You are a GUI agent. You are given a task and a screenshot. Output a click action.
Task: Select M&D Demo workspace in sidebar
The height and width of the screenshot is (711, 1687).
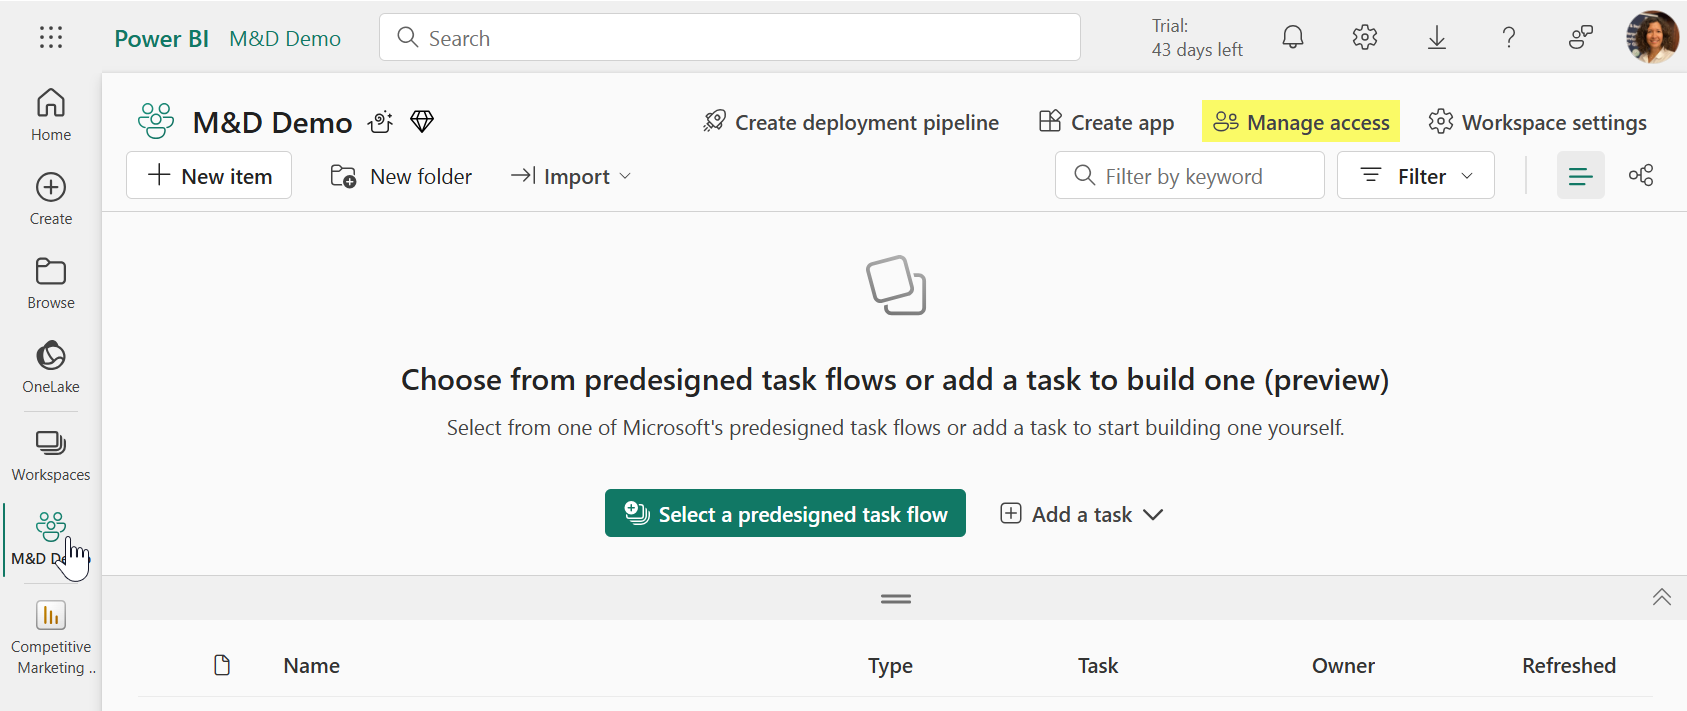(51, 539)
